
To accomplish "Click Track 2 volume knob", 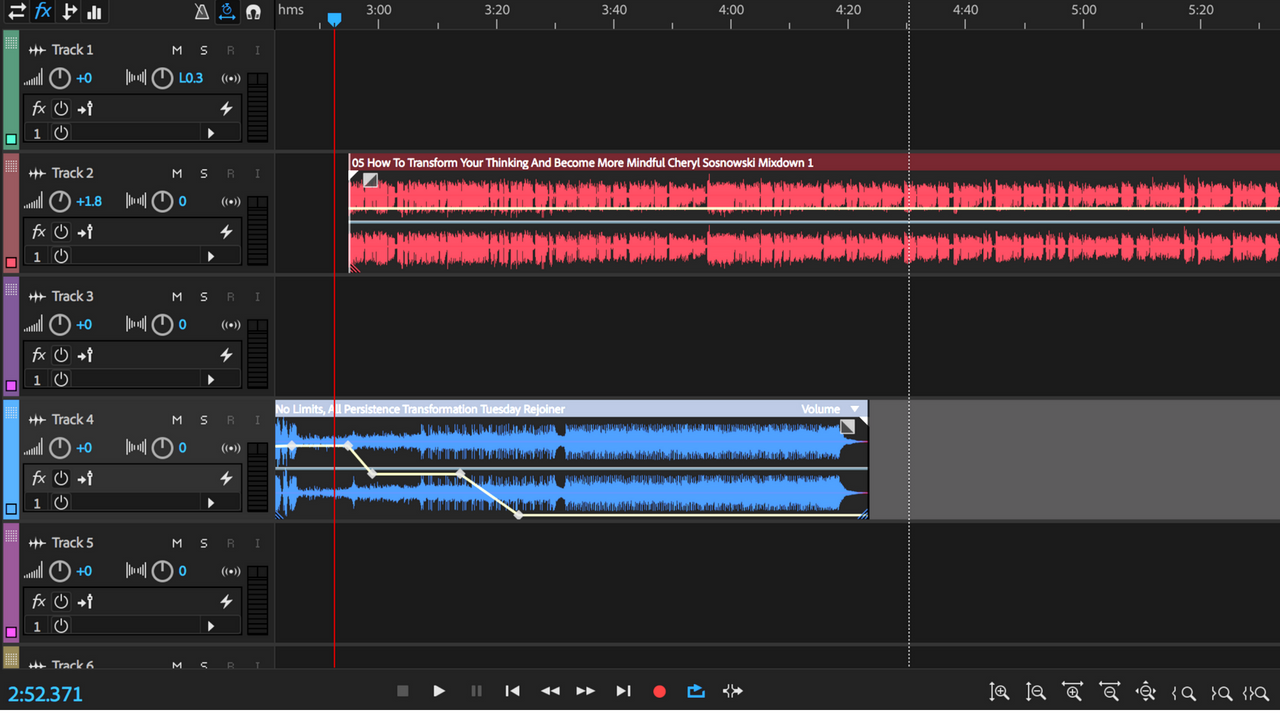I will tap(60, 202).
